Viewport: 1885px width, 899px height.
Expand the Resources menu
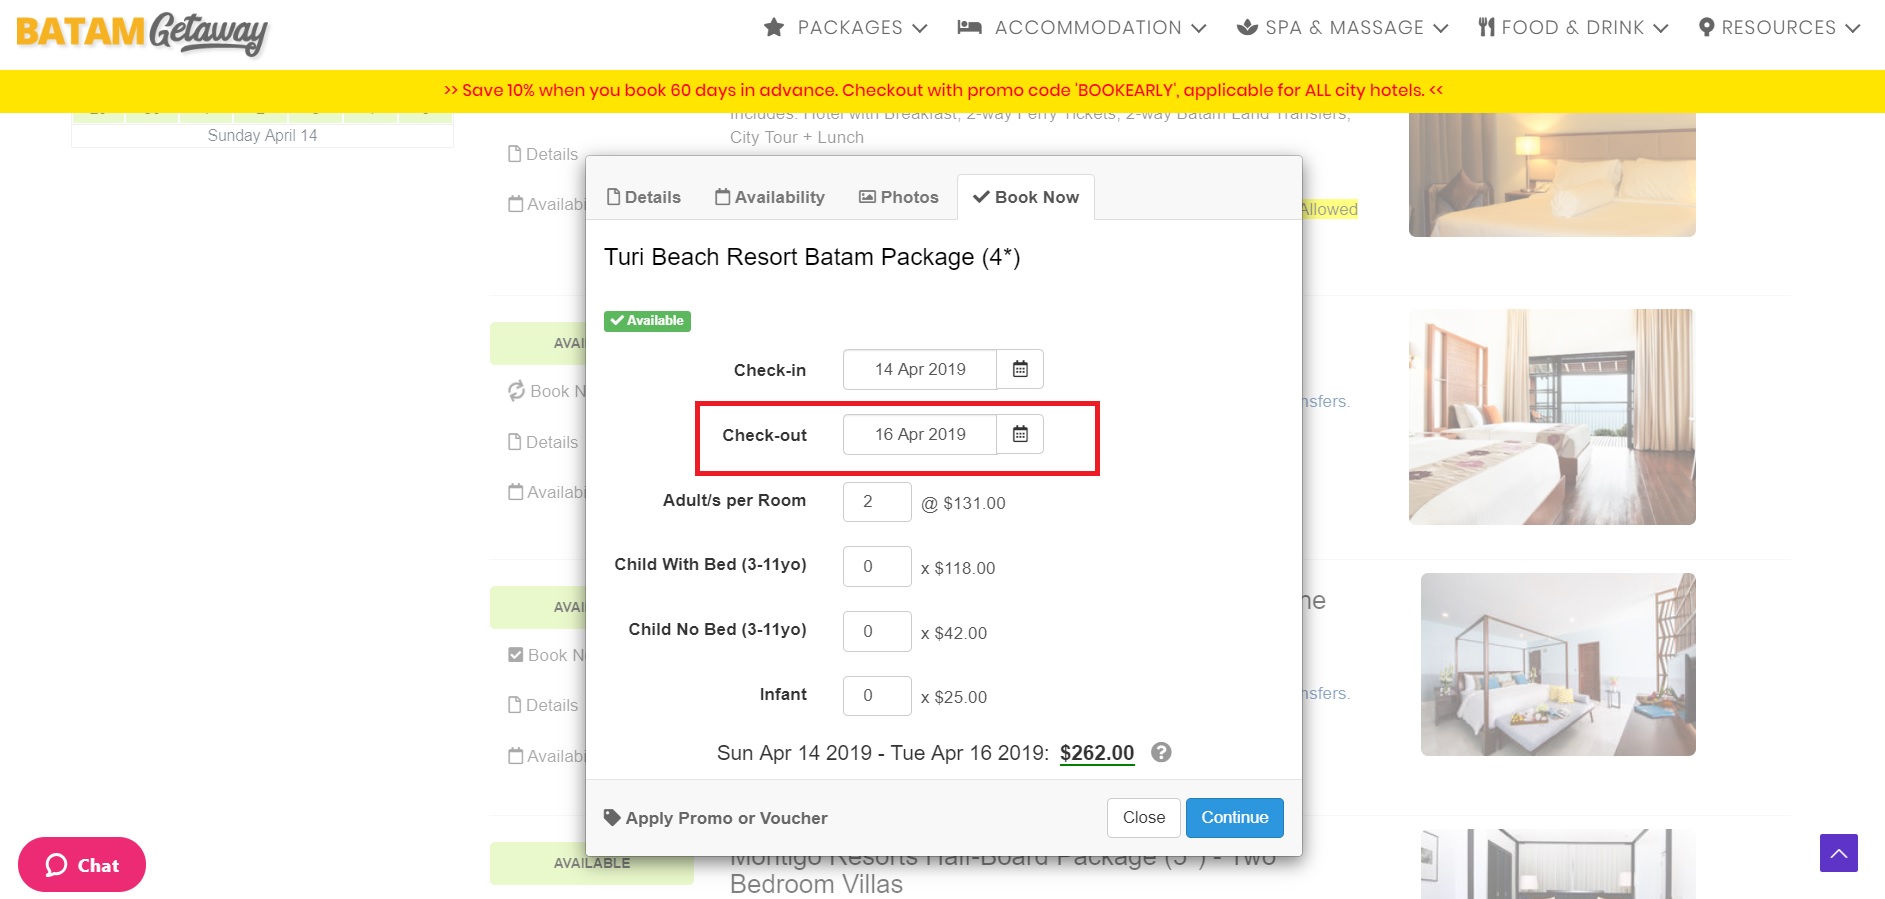1779,28
